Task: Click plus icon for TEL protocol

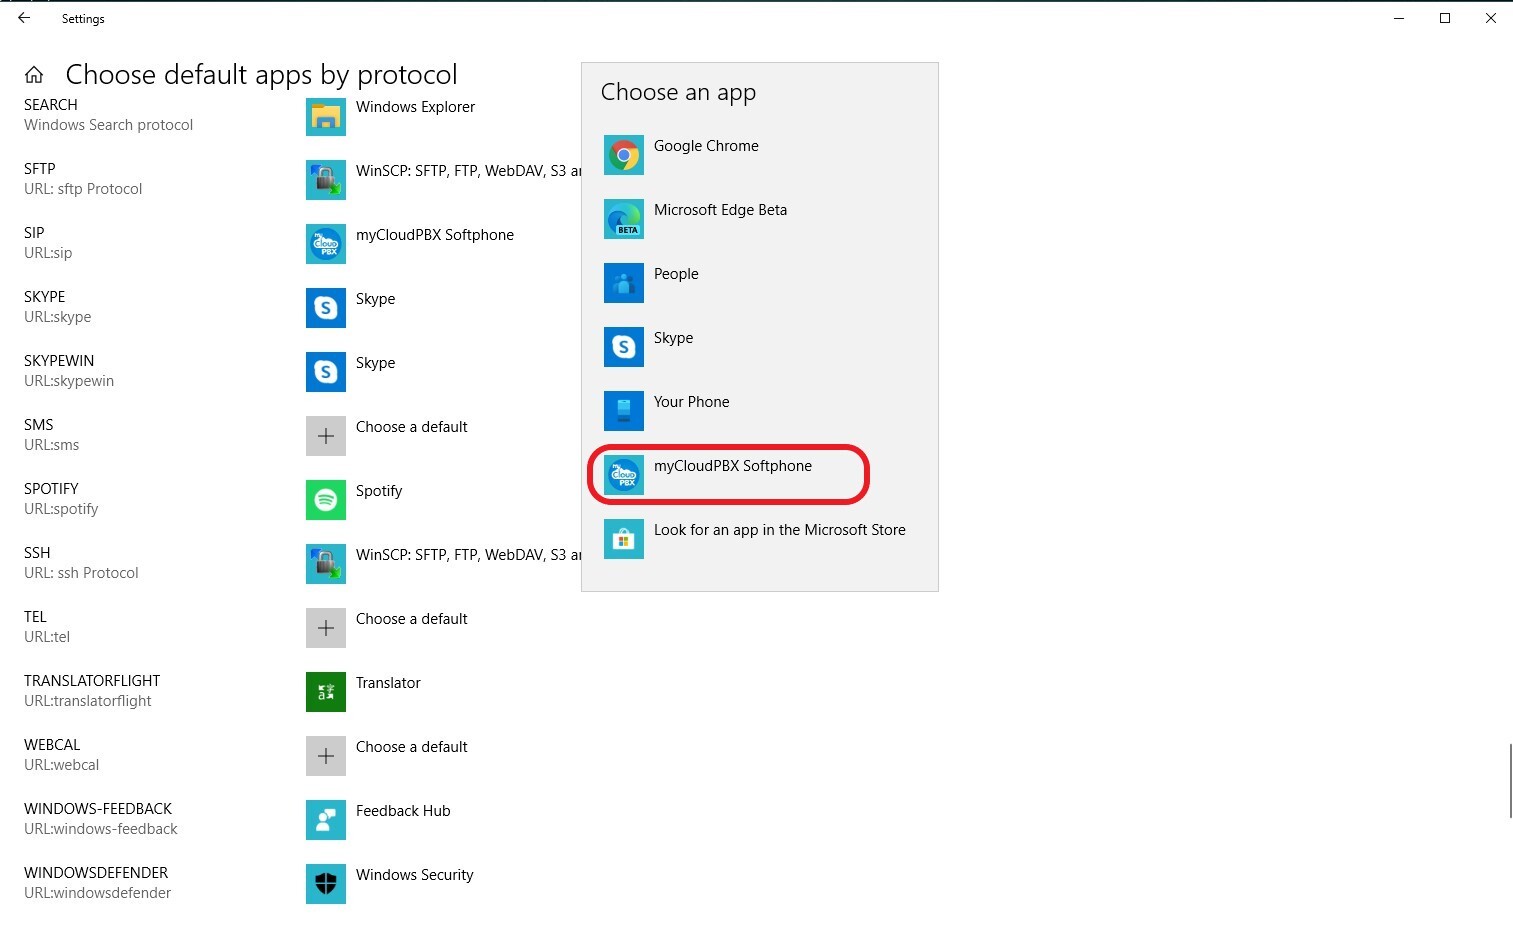Action: (x=326, y=628)
